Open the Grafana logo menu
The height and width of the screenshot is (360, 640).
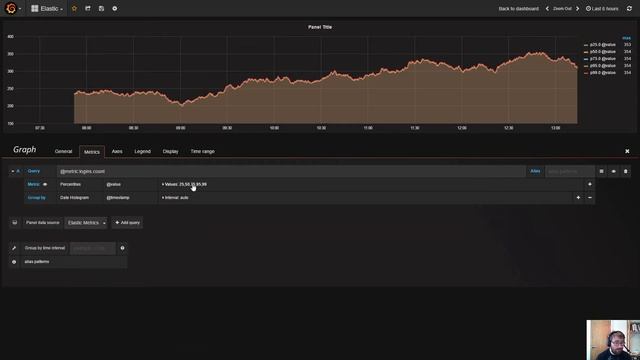(x=12, y=8)
